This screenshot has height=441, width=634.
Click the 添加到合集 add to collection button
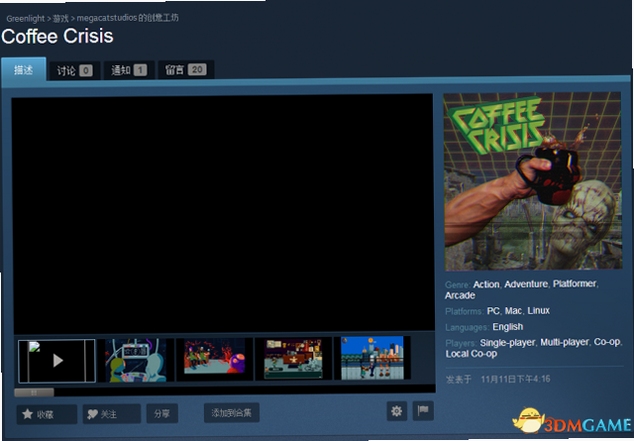[232, 413]
